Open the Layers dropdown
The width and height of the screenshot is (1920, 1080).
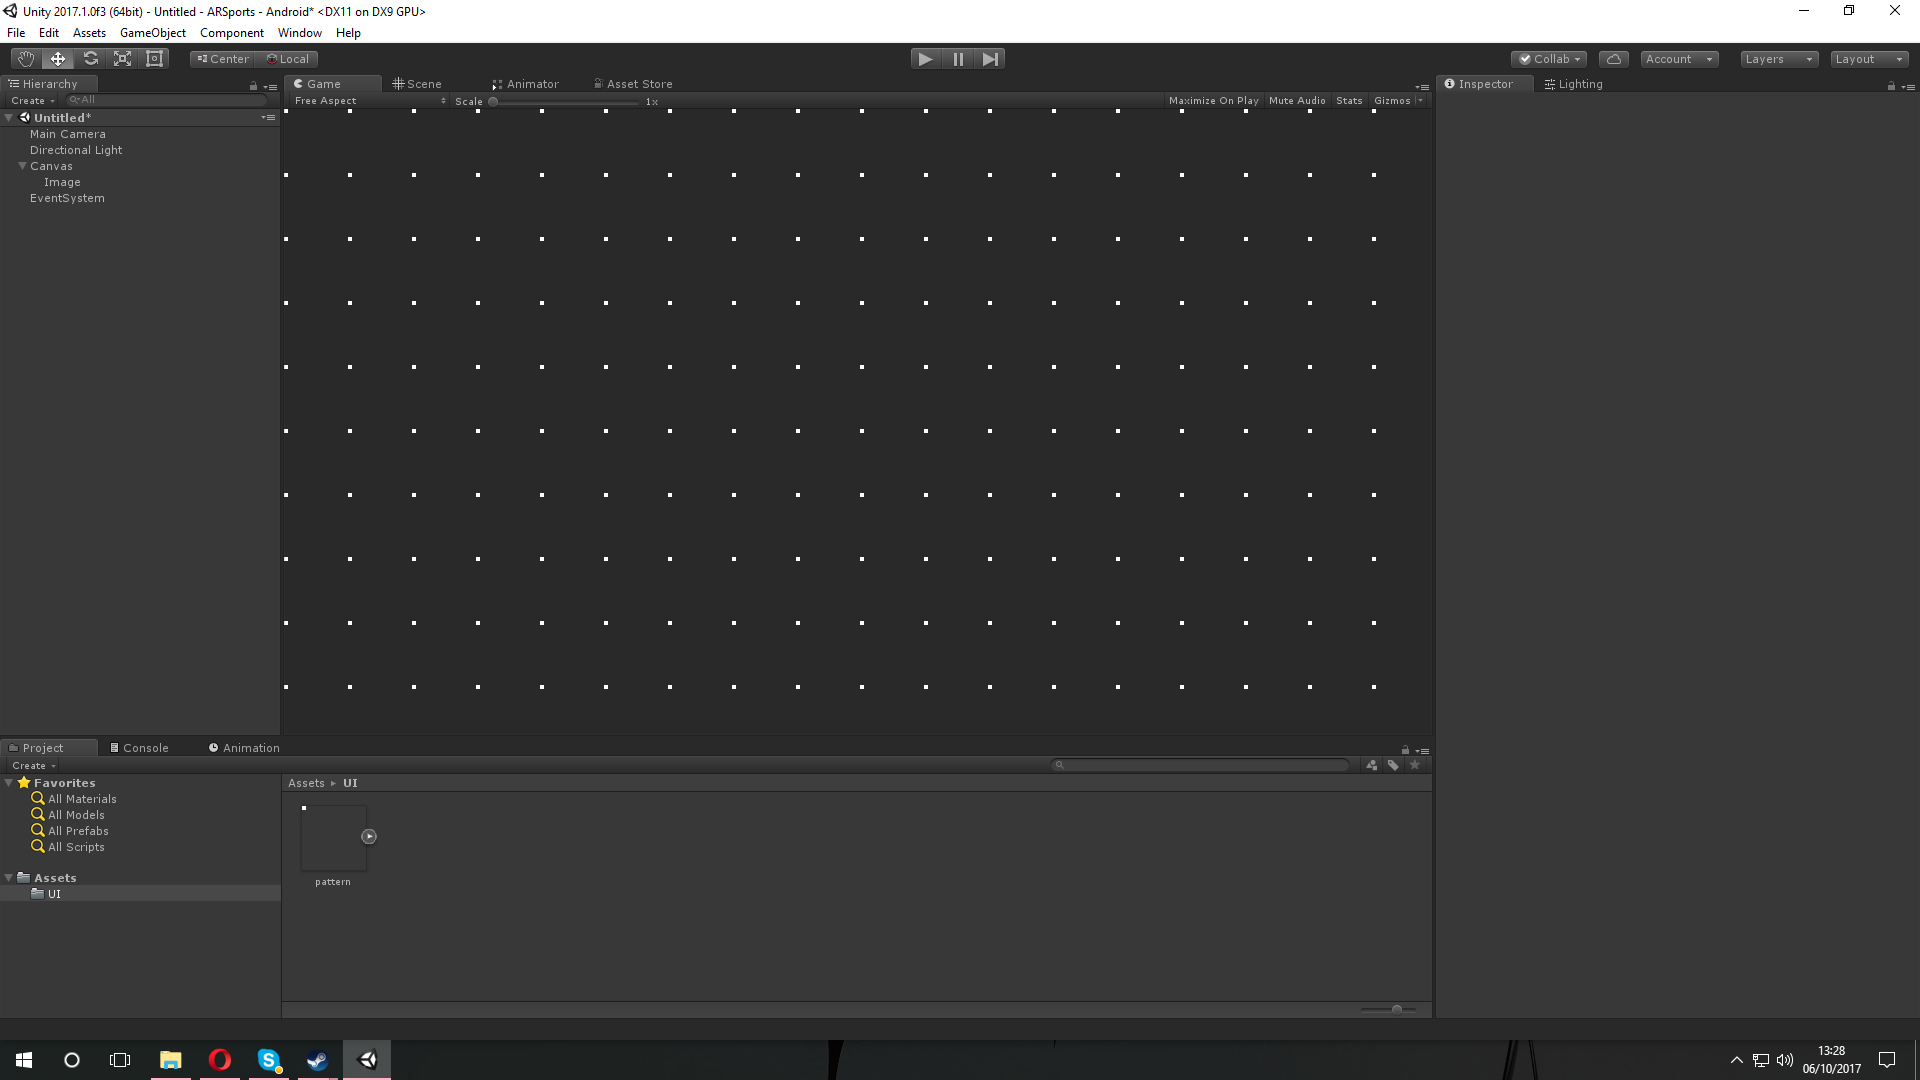point(1778,59)
